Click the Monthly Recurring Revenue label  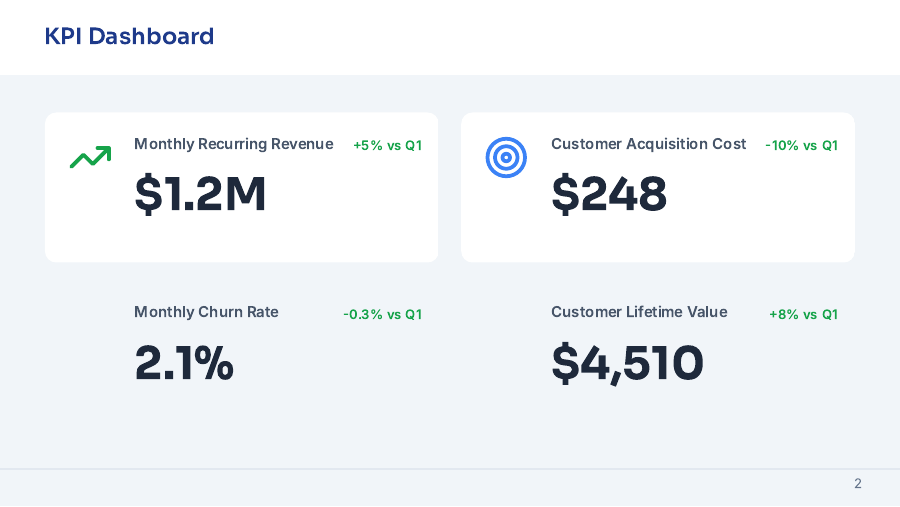click(x=233, y=144)
